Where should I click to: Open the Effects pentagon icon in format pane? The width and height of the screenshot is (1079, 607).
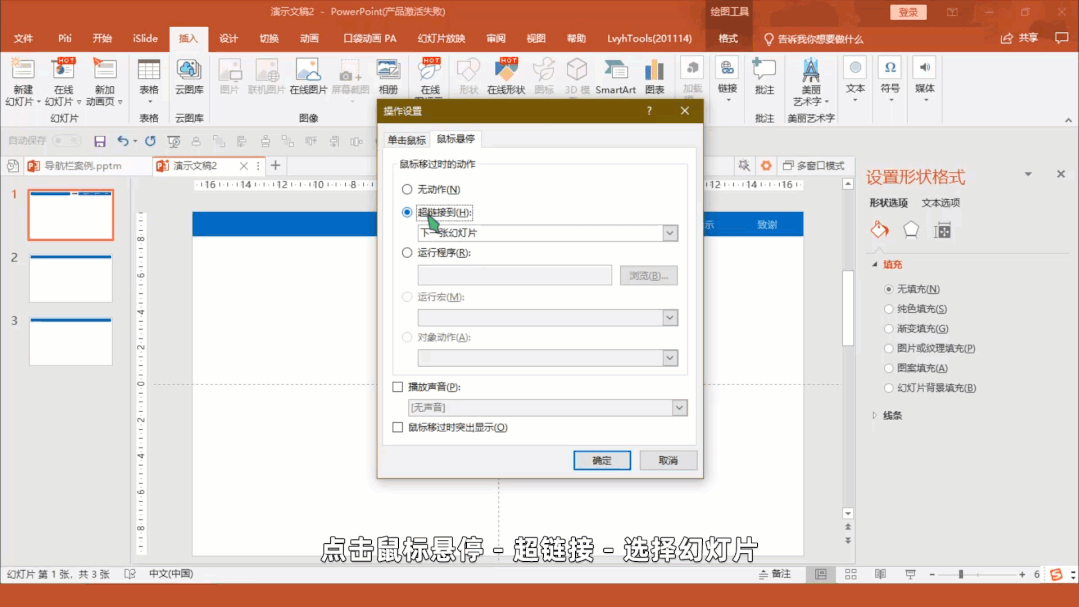[x=911, y=230]
